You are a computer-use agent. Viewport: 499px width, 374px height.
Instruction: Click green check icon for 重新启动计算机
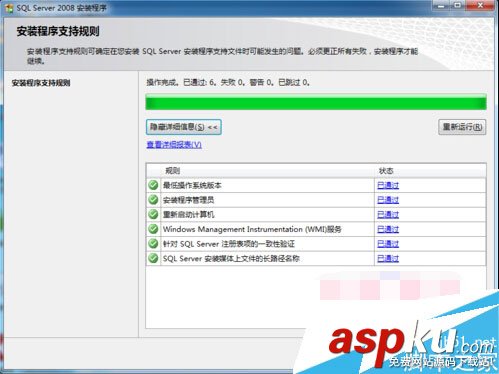[x=153, y=214]
